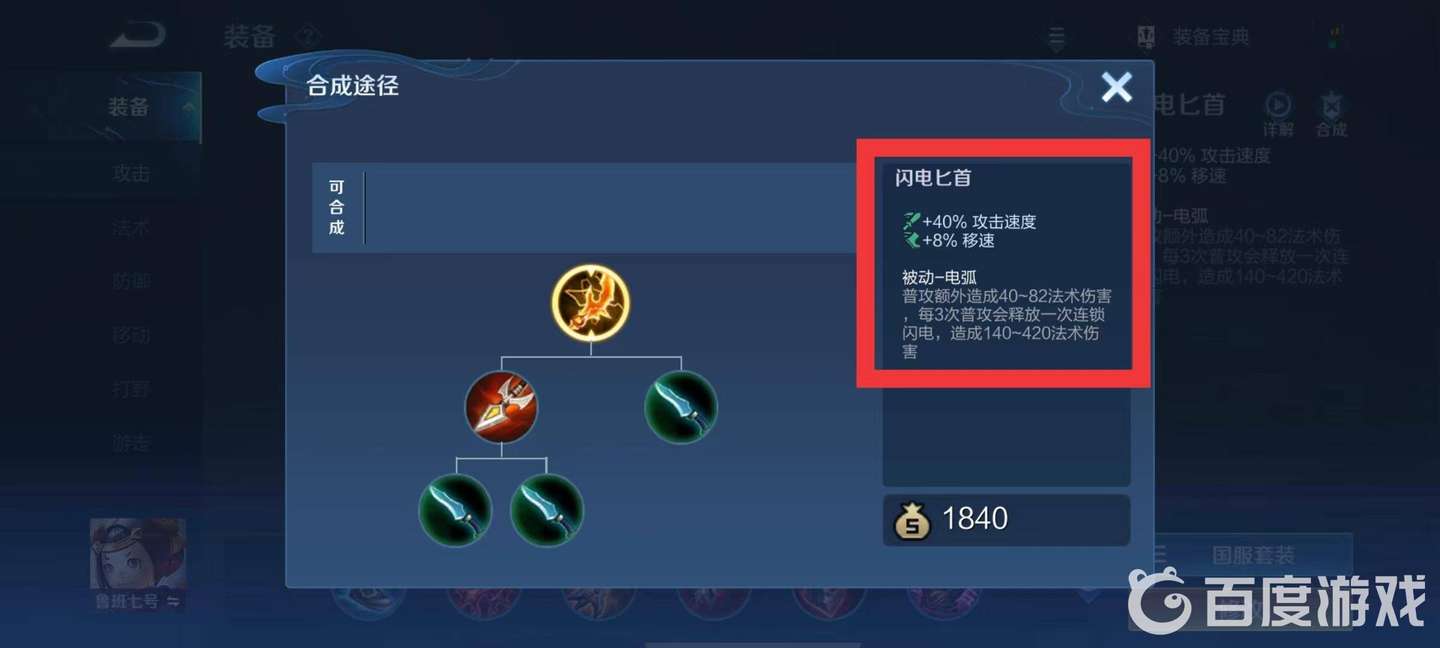Select the 打野 category tab
1440x648 pixels.
pyautogui.click(x=131, y=389)
